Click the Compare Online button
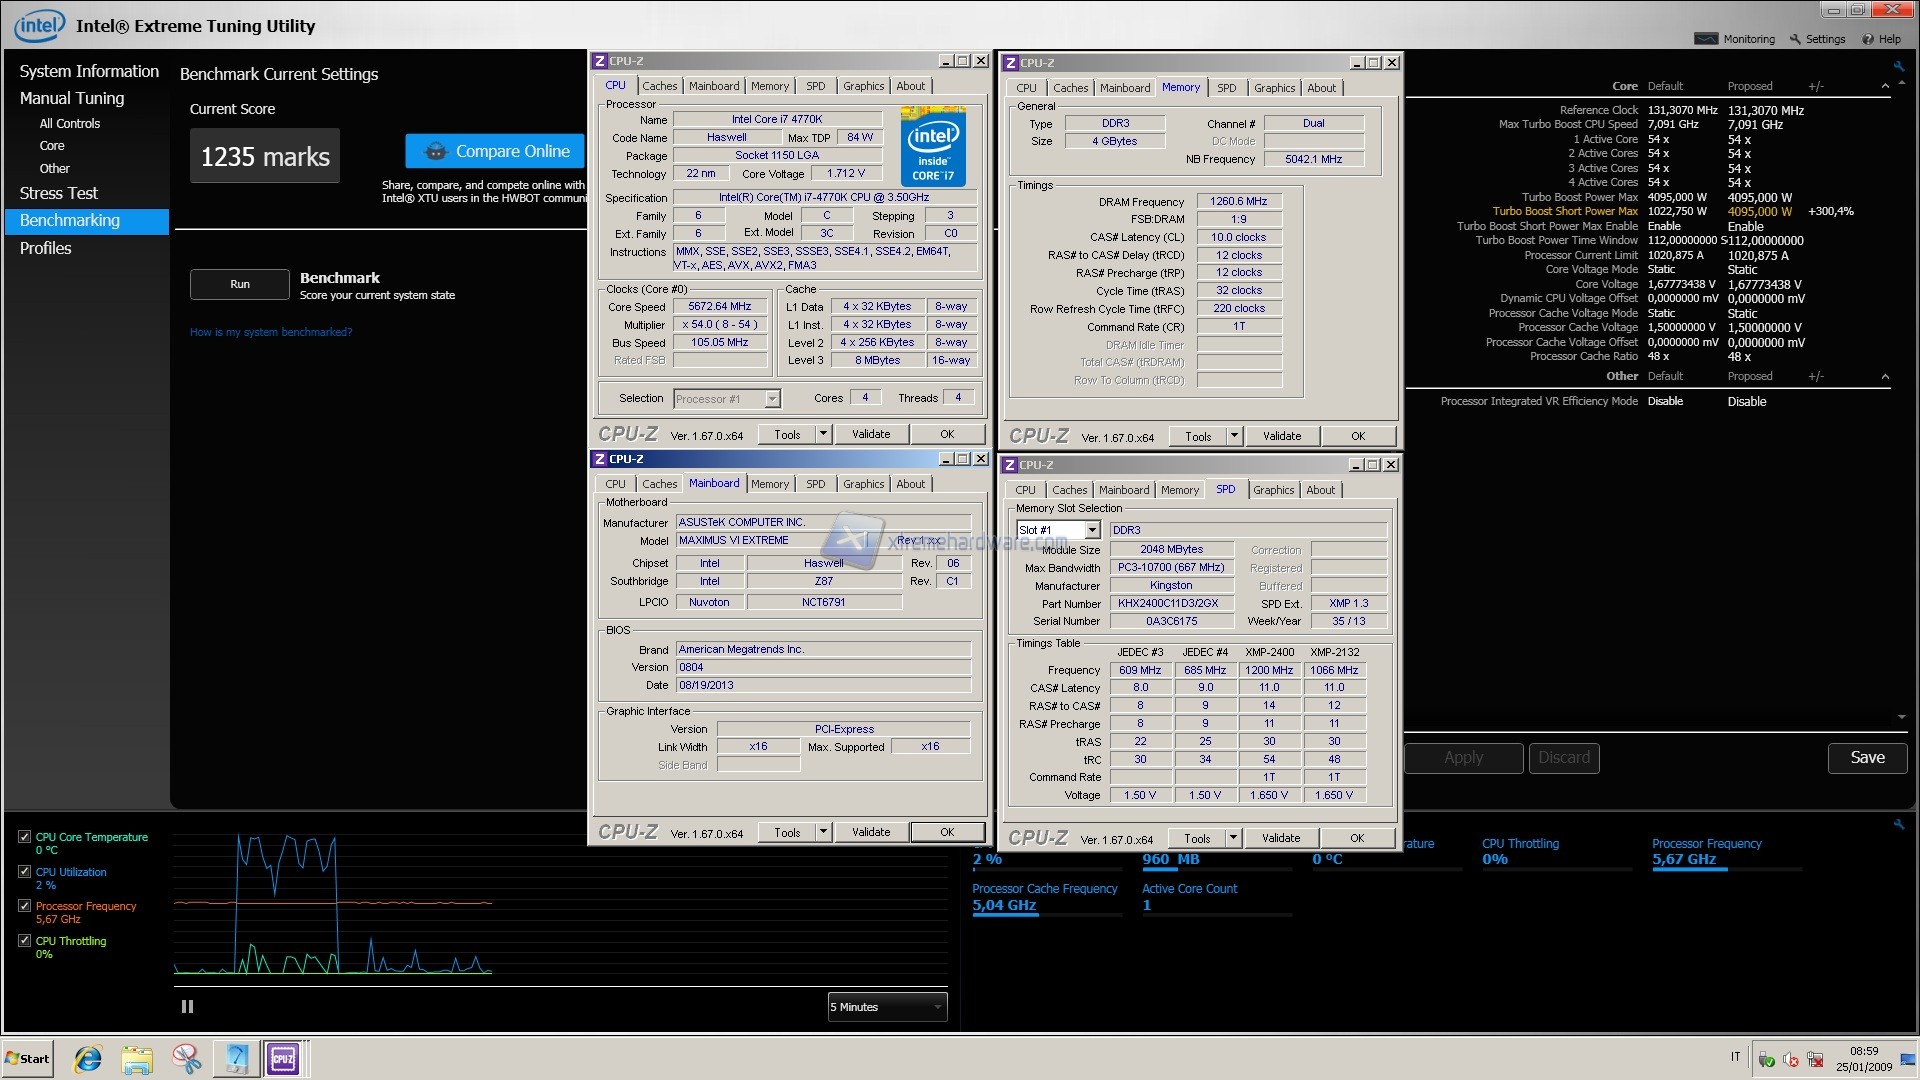The height and width of the screenshot is (1080, 1920). tap(495, 151)
